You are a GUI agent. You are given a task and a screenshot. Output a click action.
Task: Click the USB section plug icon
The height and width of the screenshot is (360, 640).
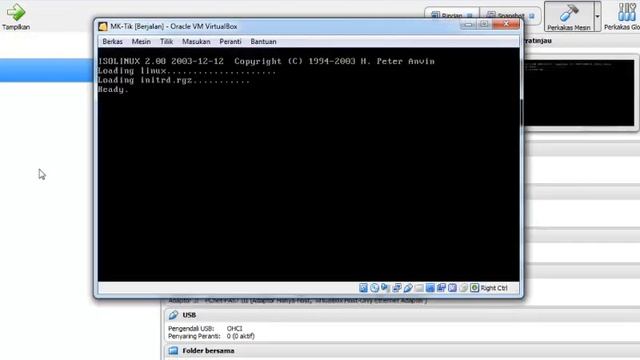point(173,315)
